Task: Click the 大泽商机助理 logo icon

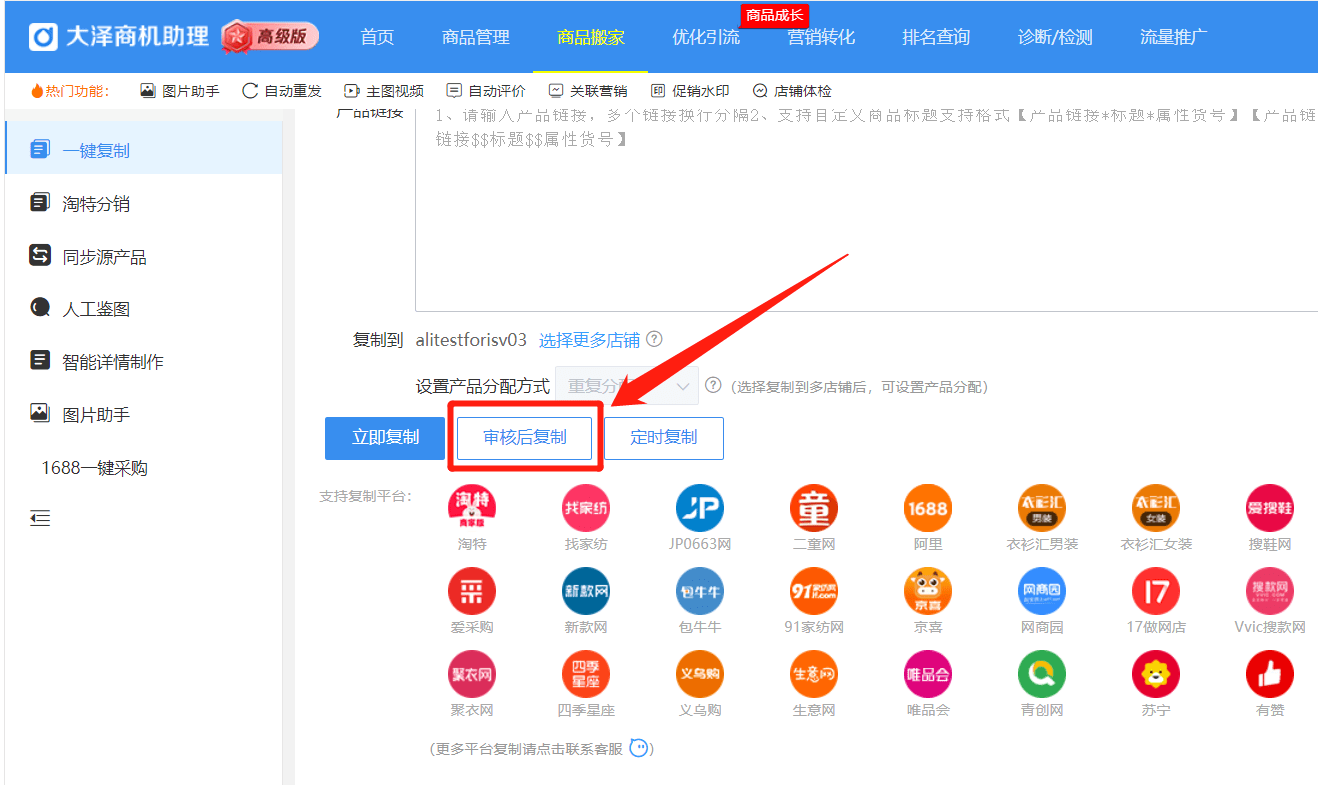Action: point(43,37)
